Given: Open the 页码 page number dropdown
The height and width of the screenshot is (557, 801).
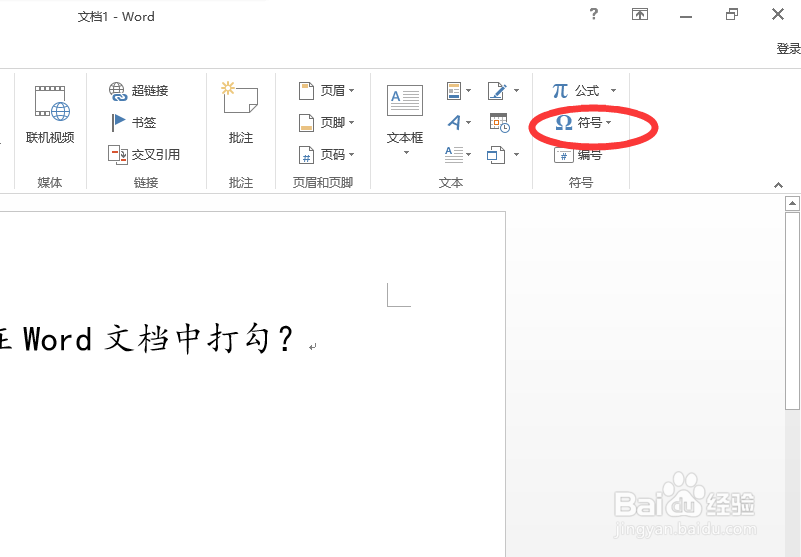Looking at the screenshot, I should [327, 154].
